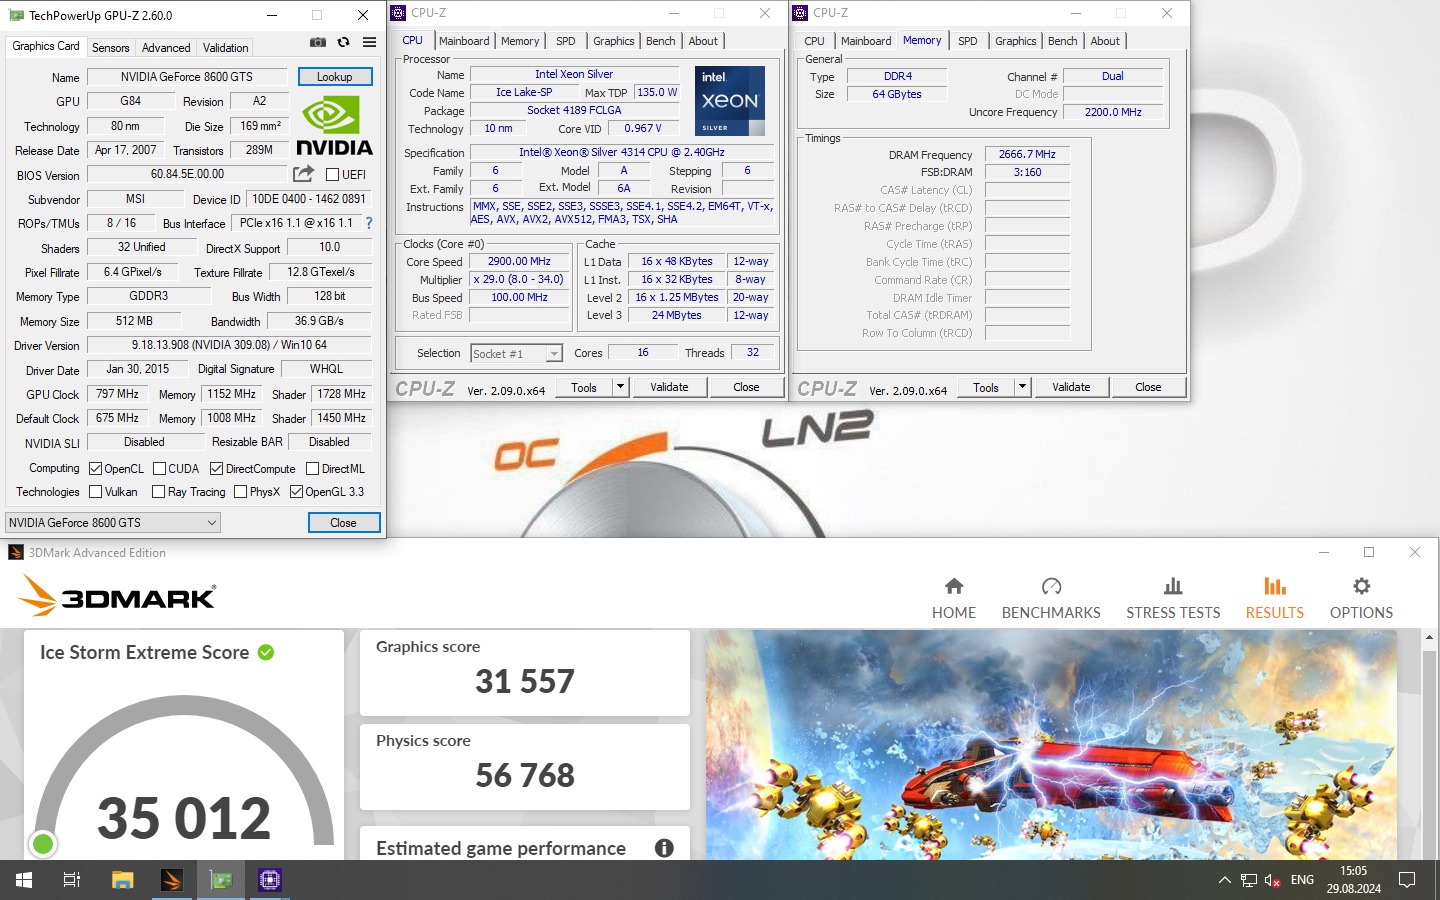The width and height of the screenshot is (1440, 900).
Task: Open Socket #1 selection dropdown
Action: coord(517,354)
